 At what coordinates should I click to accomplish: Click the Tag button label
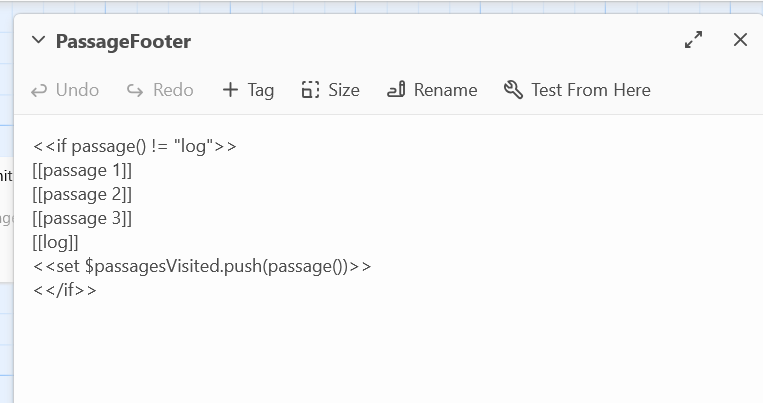261,91
